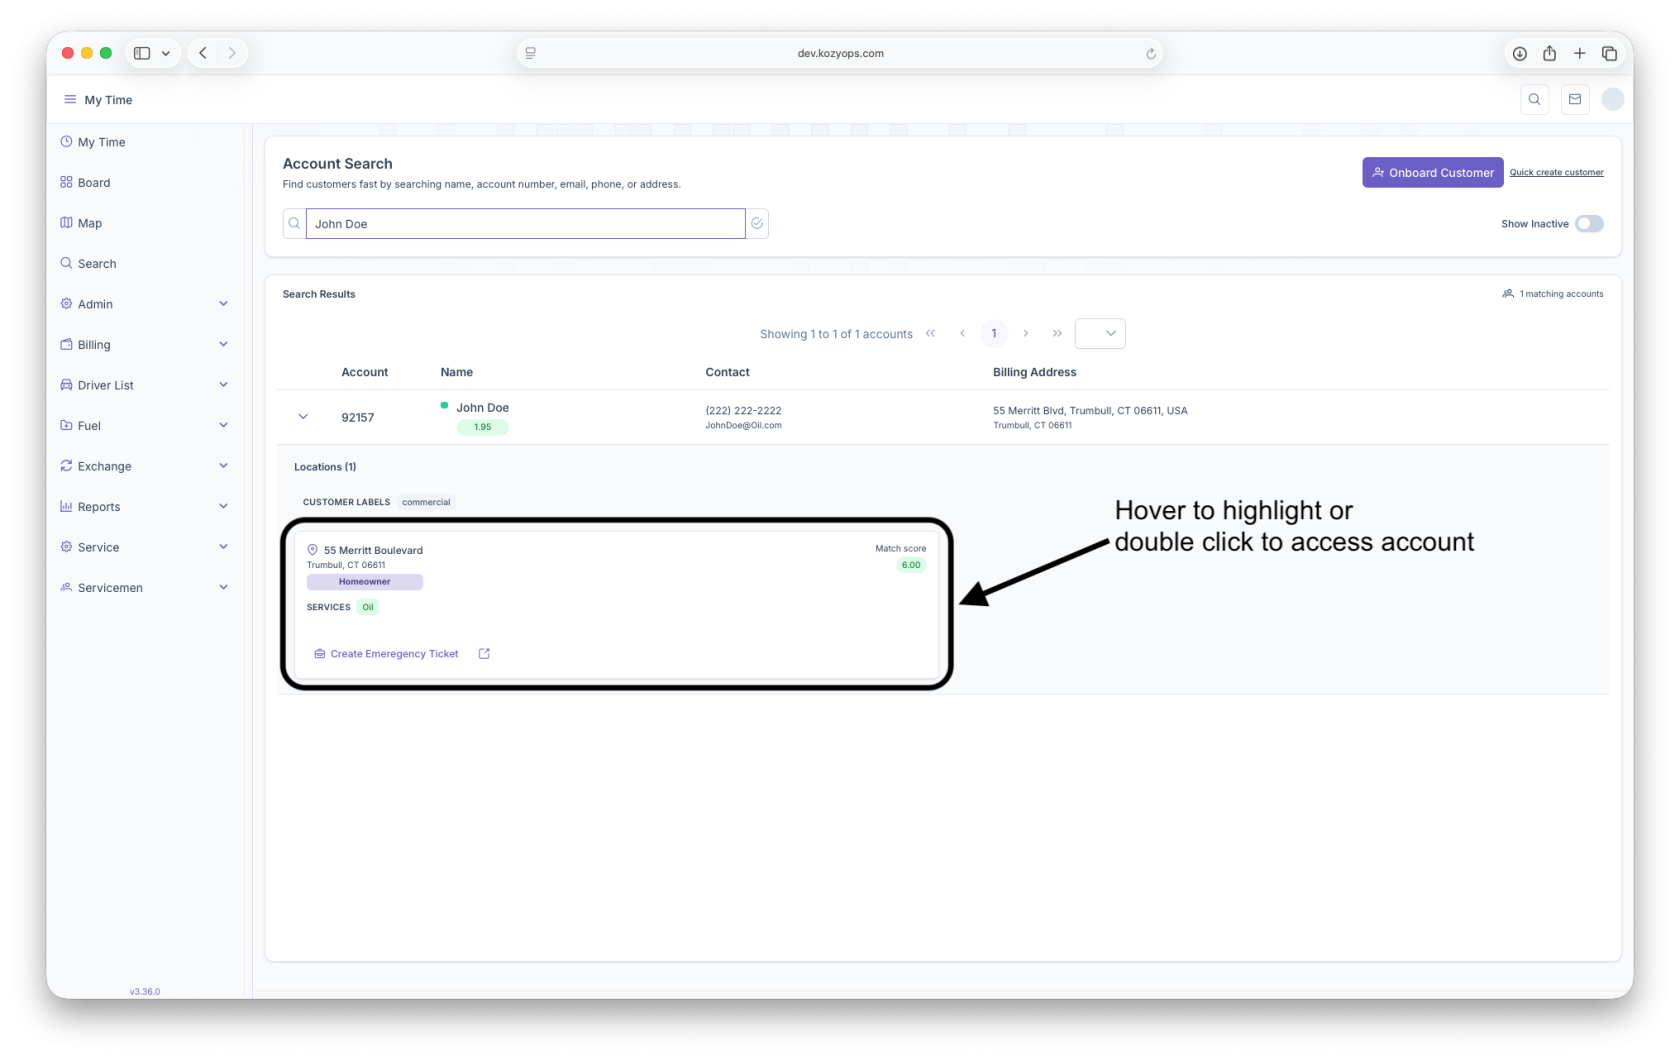Screen dimensions: 1680x1060
Task: Open external link icon beside Create Emergency Ticket
Action: pos(484,654)
